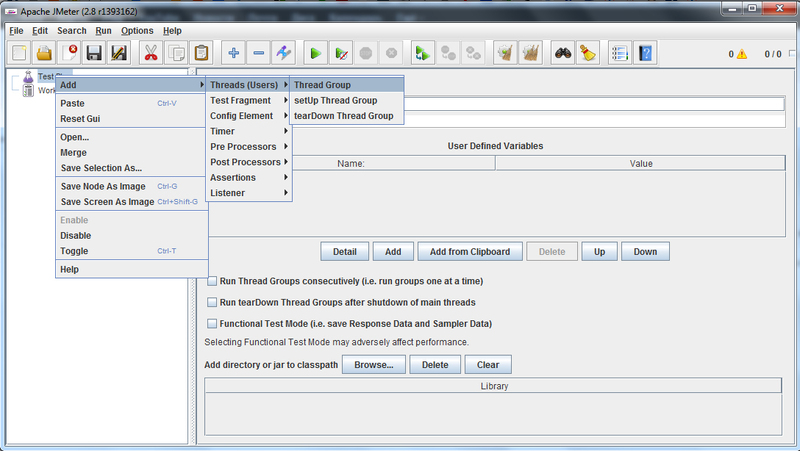Save the test plan with floppy icon
This screenshot has height=451, width=800.
pos(94,53)
